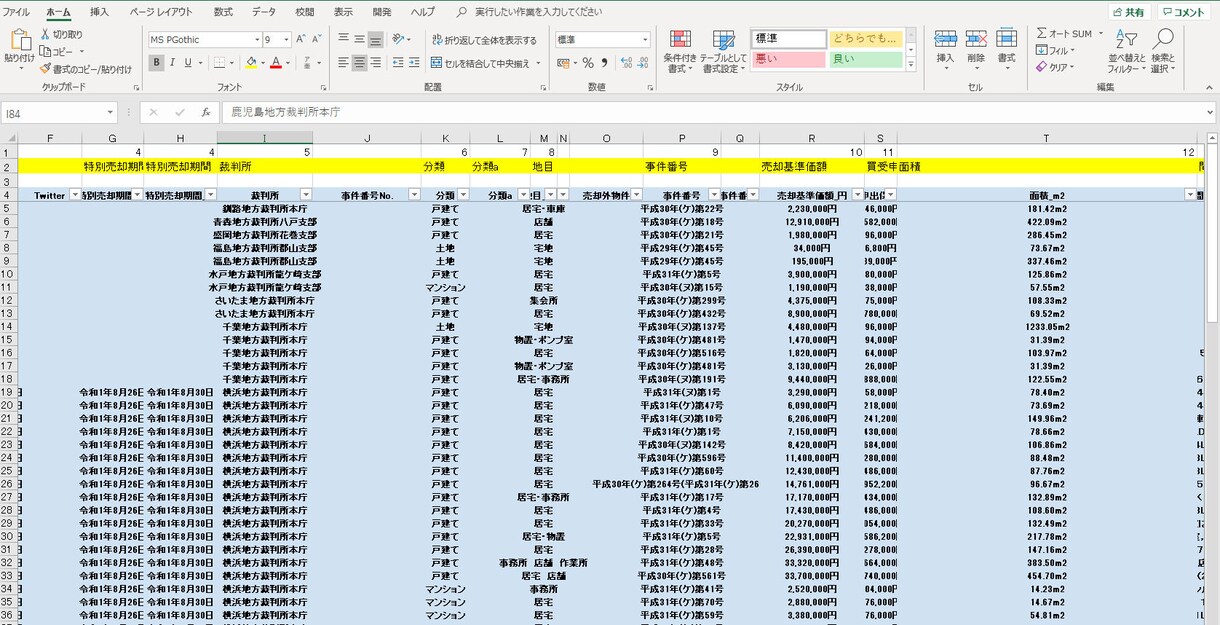Click the 共有 (Share) button
This screenshot has height=625, width=1220.
click(x=1128, y=12)
